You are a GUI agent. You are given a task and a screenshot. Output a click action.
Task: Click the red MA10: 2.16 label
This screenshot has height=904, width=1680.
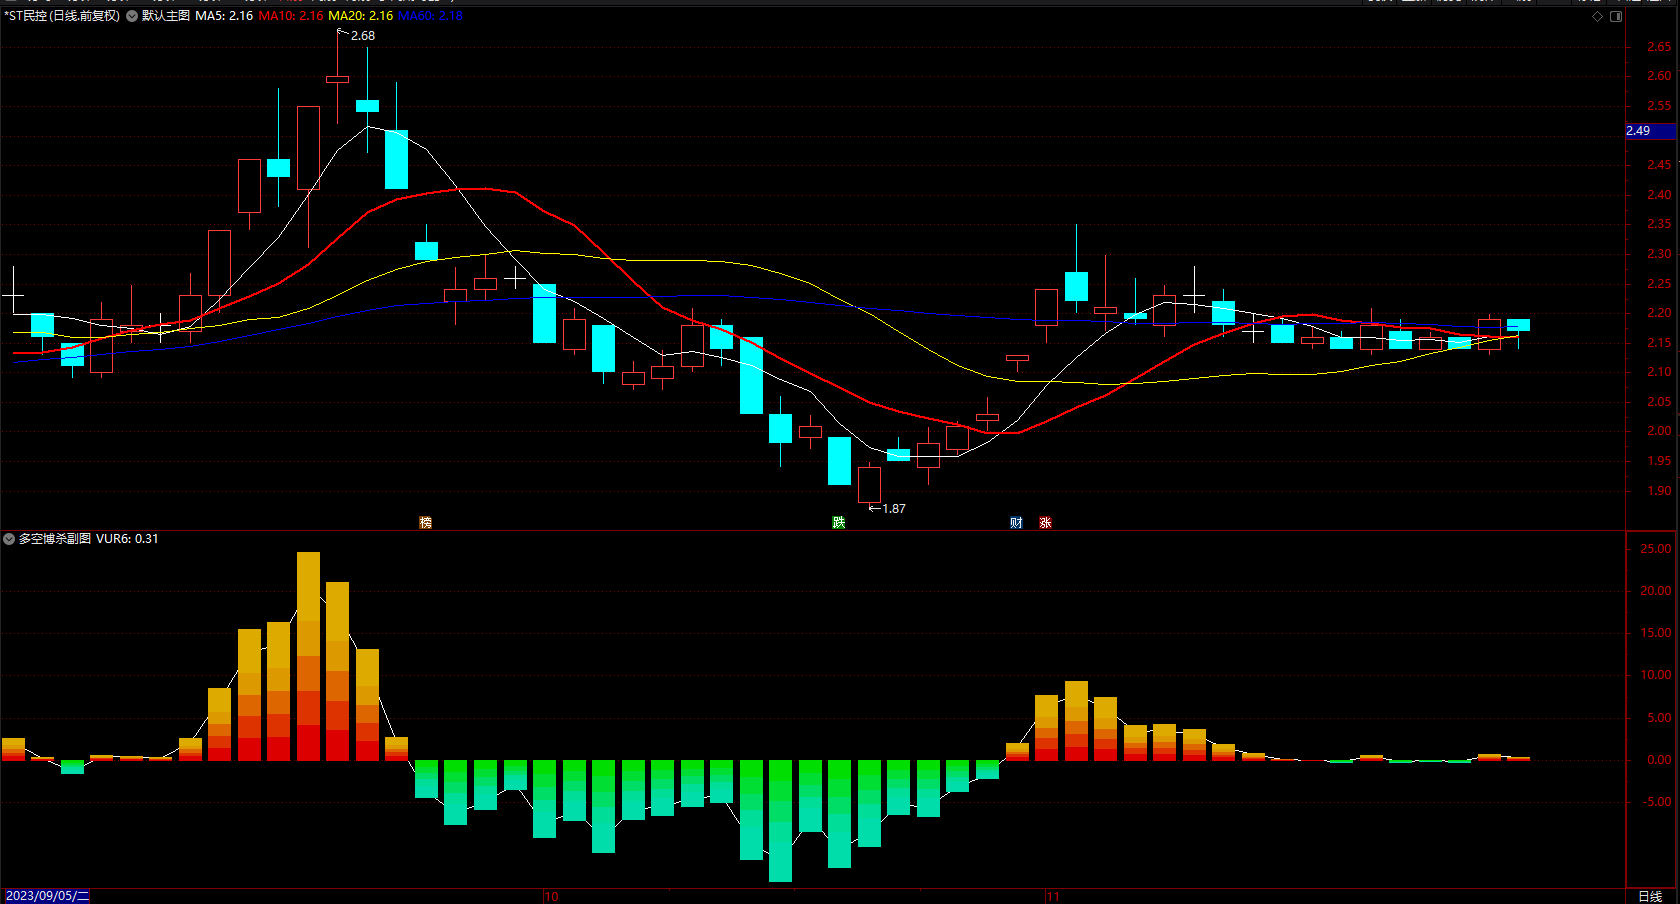coord(291,16)
